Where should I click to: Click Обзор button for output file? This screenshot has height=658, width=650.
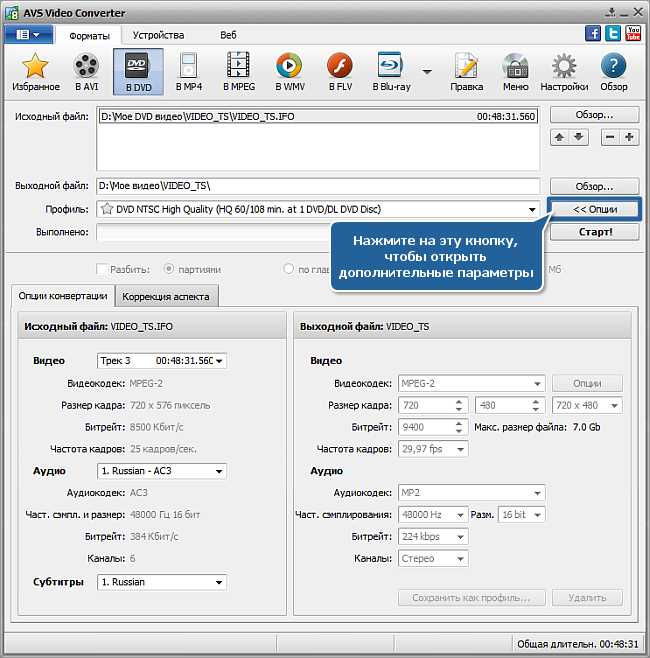pyautogui.click(x=595, y=186)
